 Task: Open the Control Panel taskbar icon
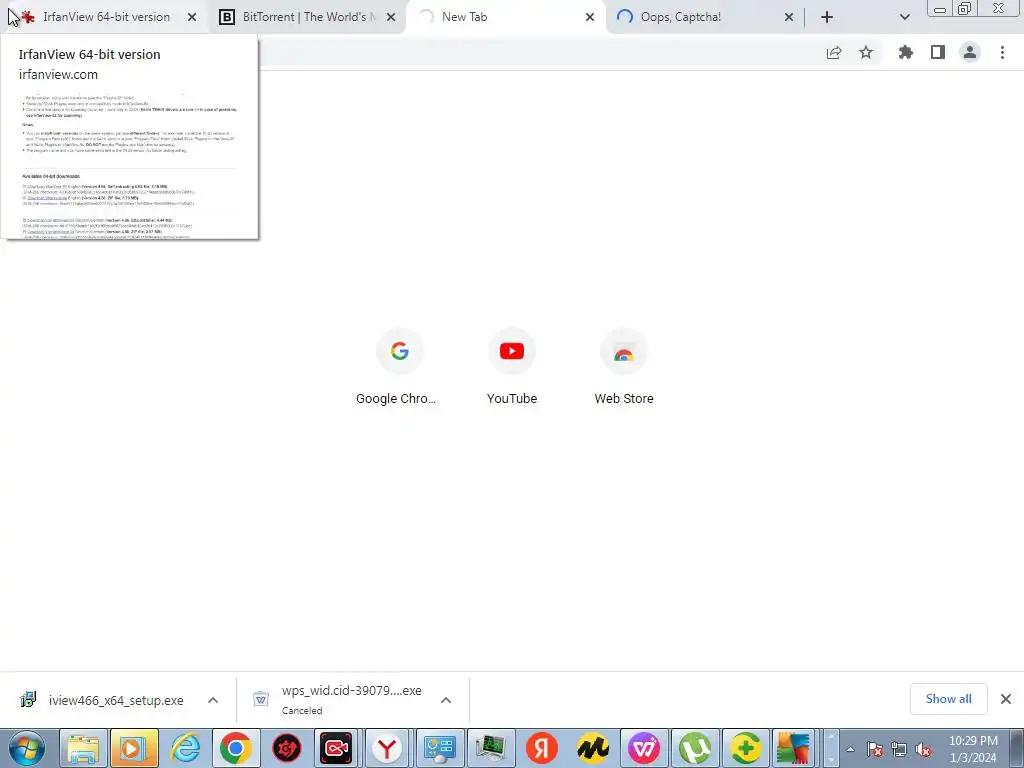tap(439, 748)
